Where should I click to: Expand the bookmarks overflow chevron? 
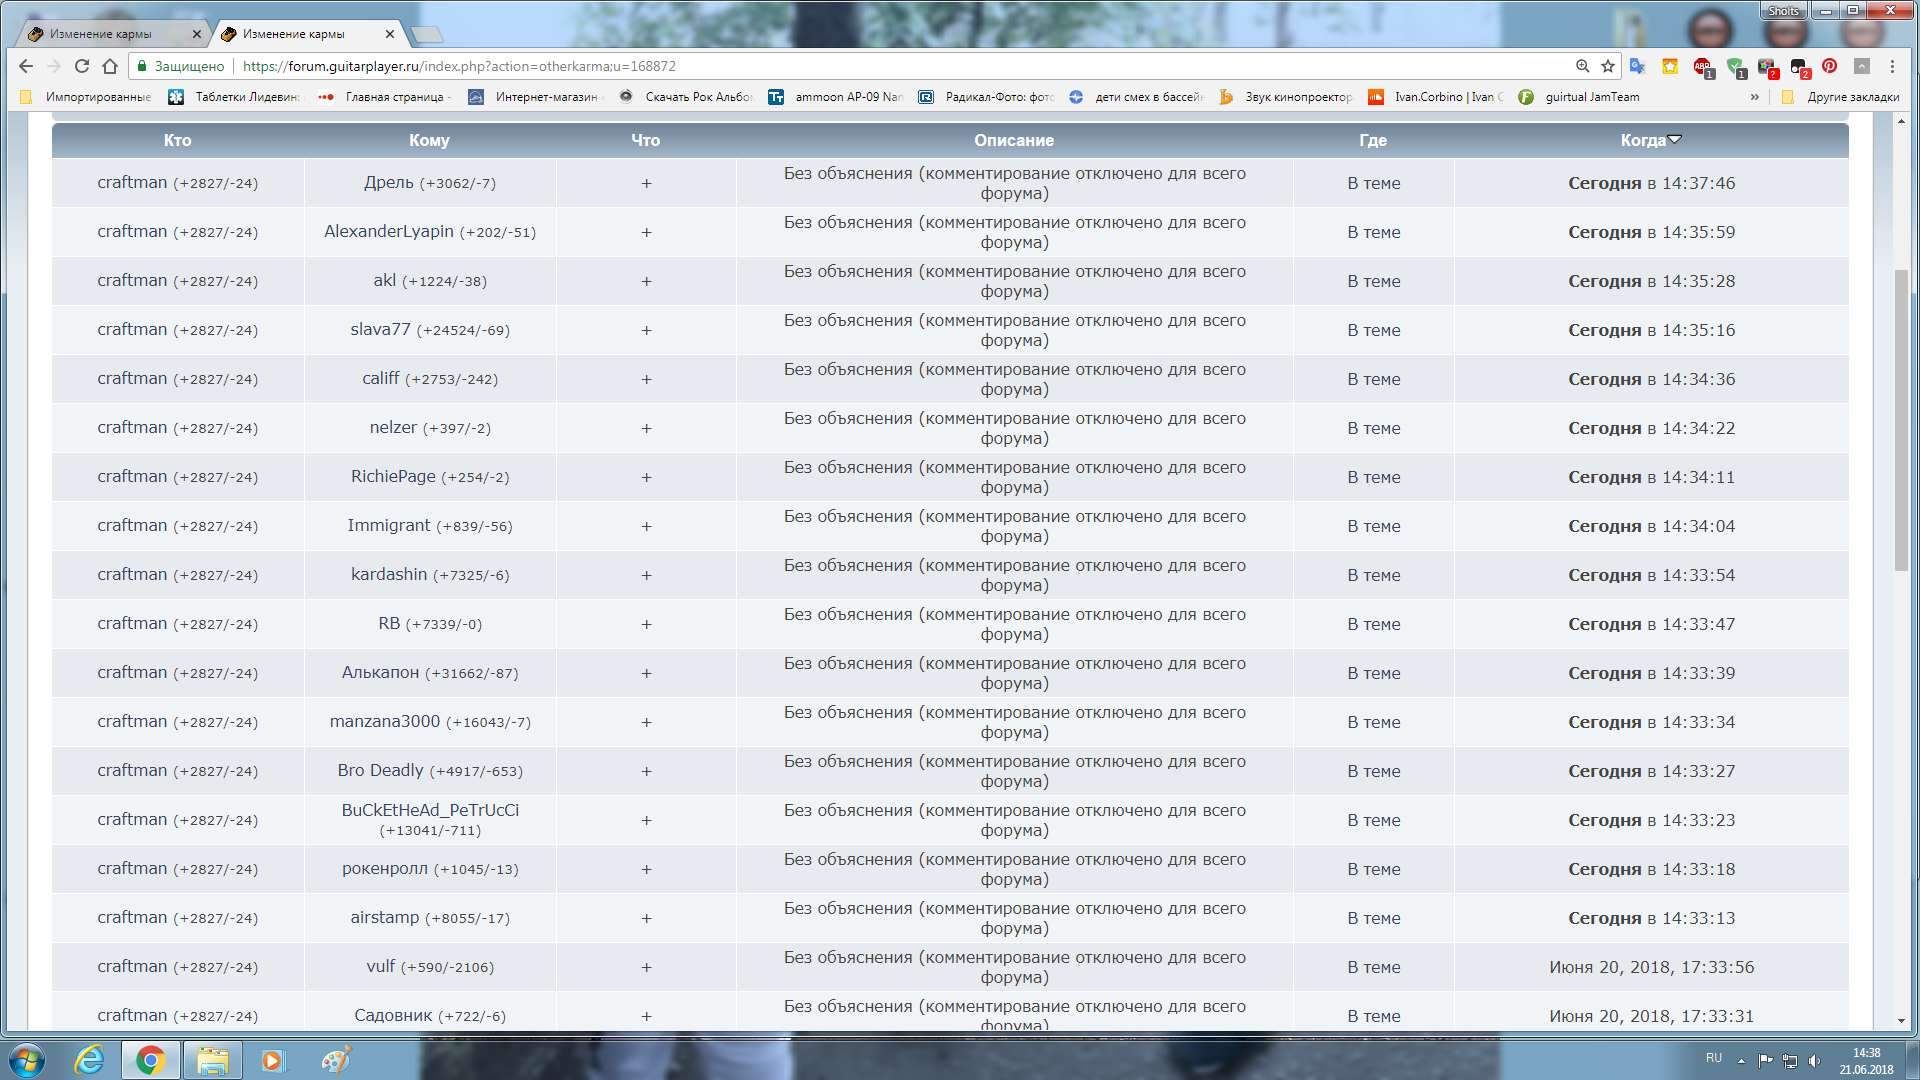tap(1754, 97)
